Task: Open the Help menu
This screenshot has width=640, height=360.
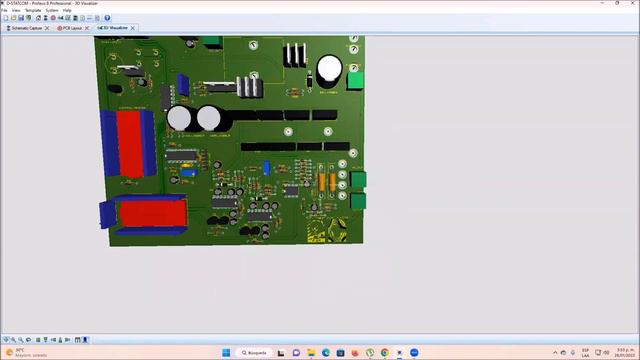Action: [x=67, y=10]
